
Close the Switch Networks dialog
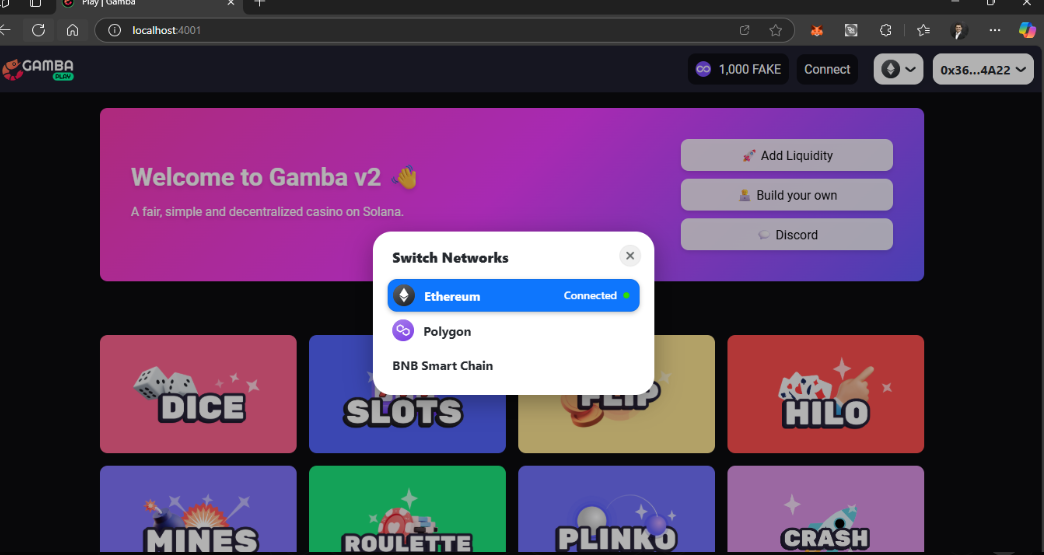[x=630, y=256]
